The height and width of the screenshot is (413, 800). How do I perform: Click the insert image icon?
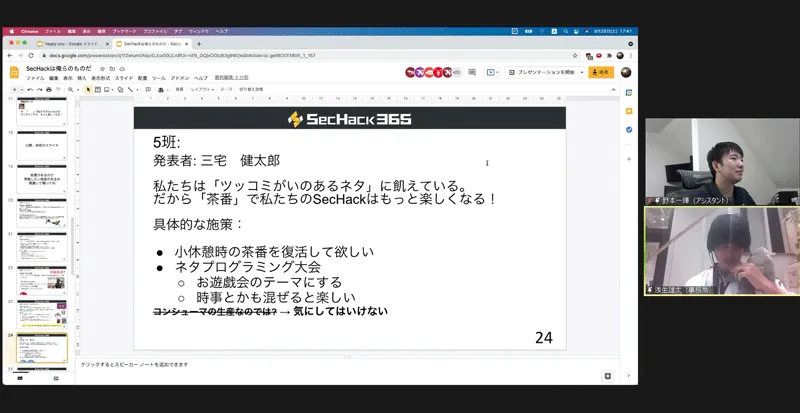[x=106, y=89]
